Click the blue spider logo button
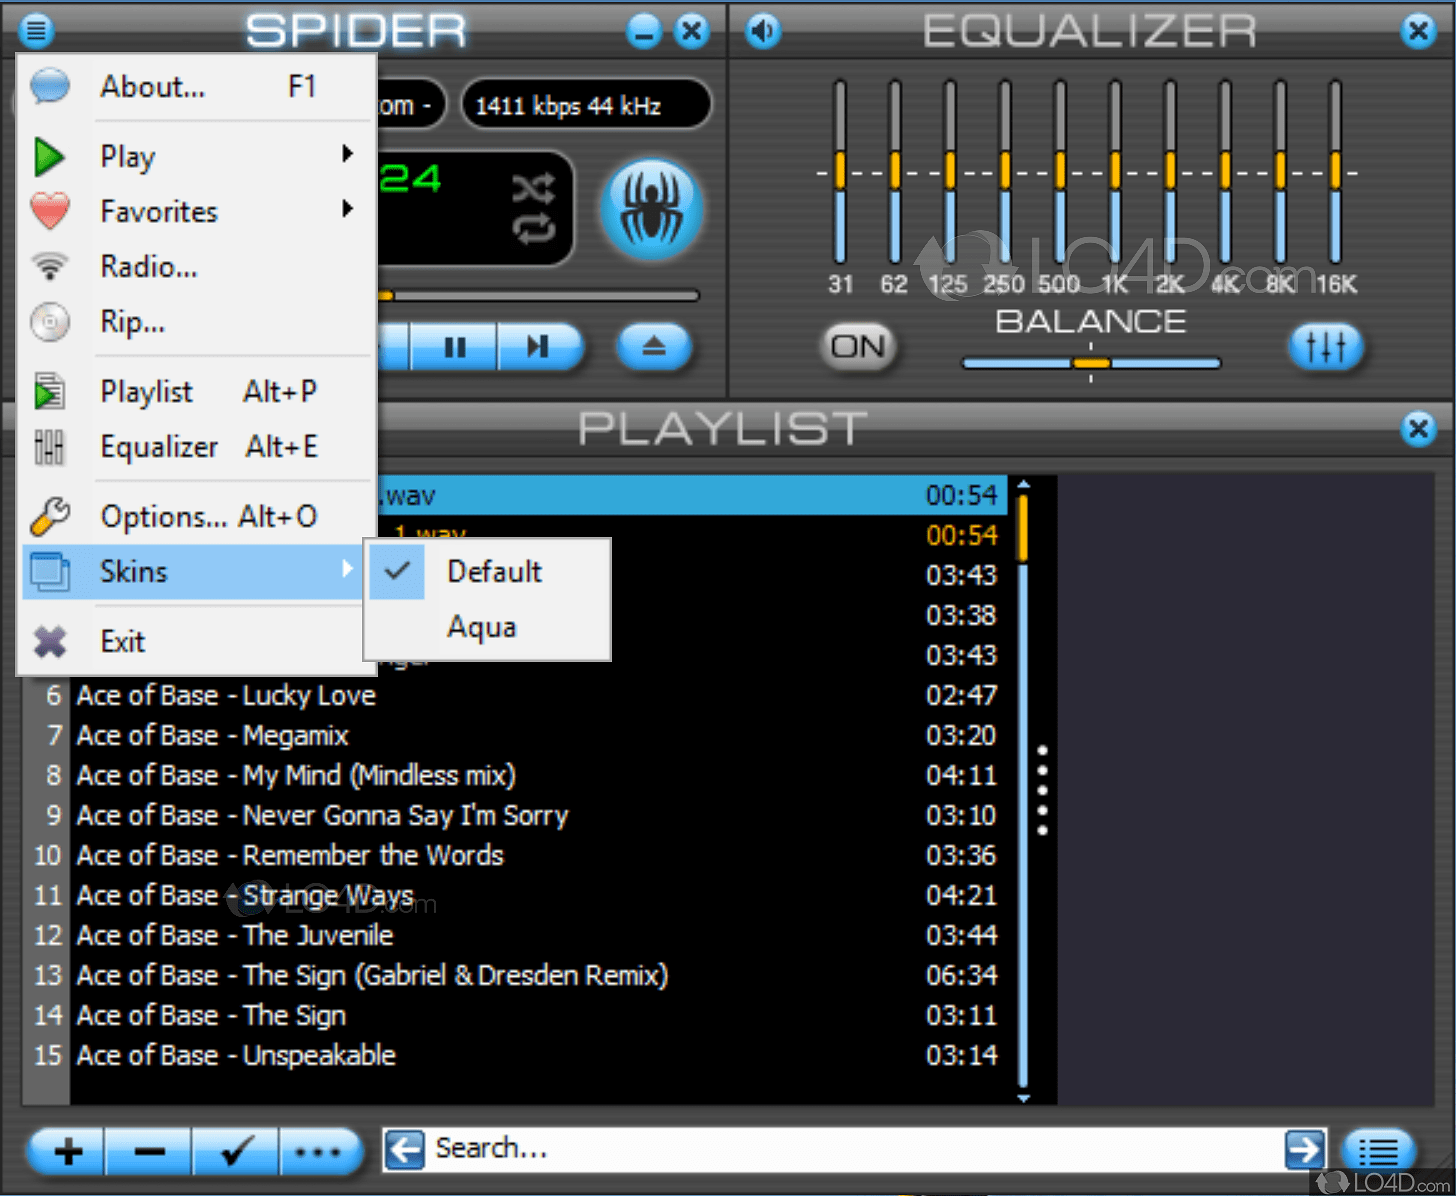This screenshot has height=1196, width=1456. 652,209
